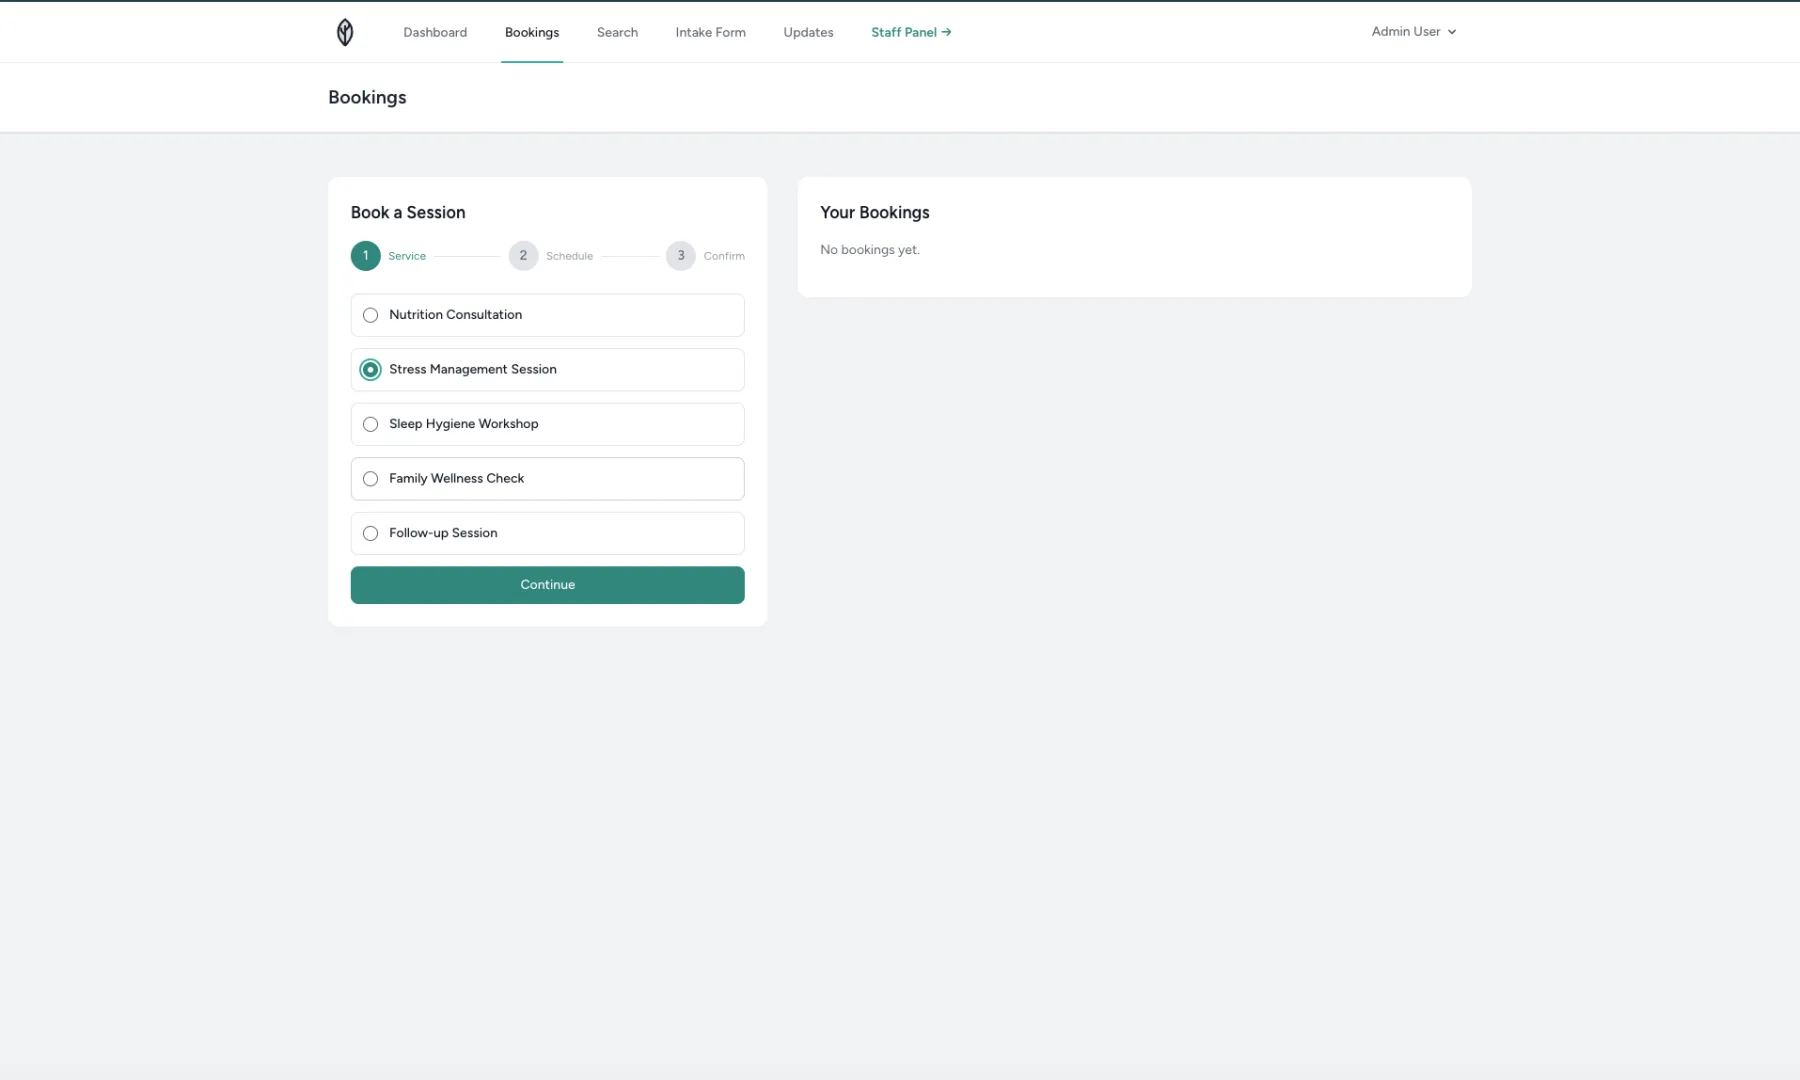Click the Continue button
This screenshot has height=1080, width=1800.
(x=547, y=585)
